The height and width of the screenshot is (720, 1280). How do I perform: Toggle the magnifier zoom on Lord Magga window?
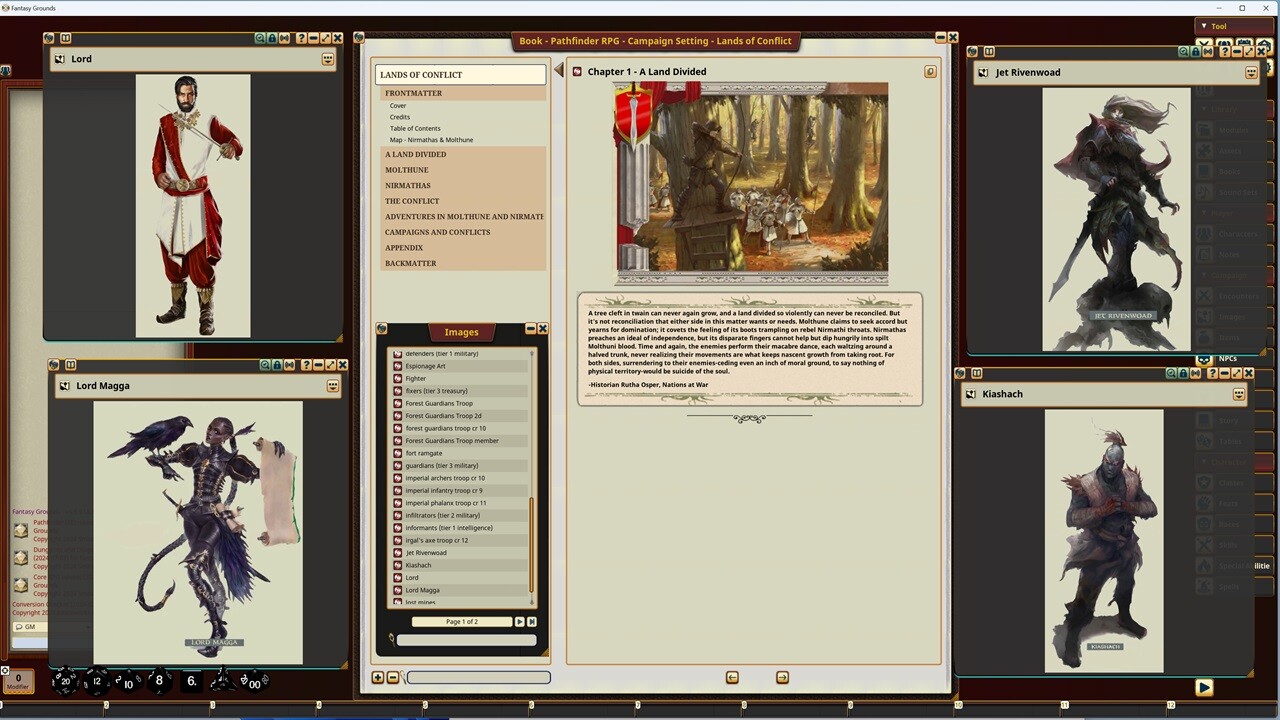265,366
